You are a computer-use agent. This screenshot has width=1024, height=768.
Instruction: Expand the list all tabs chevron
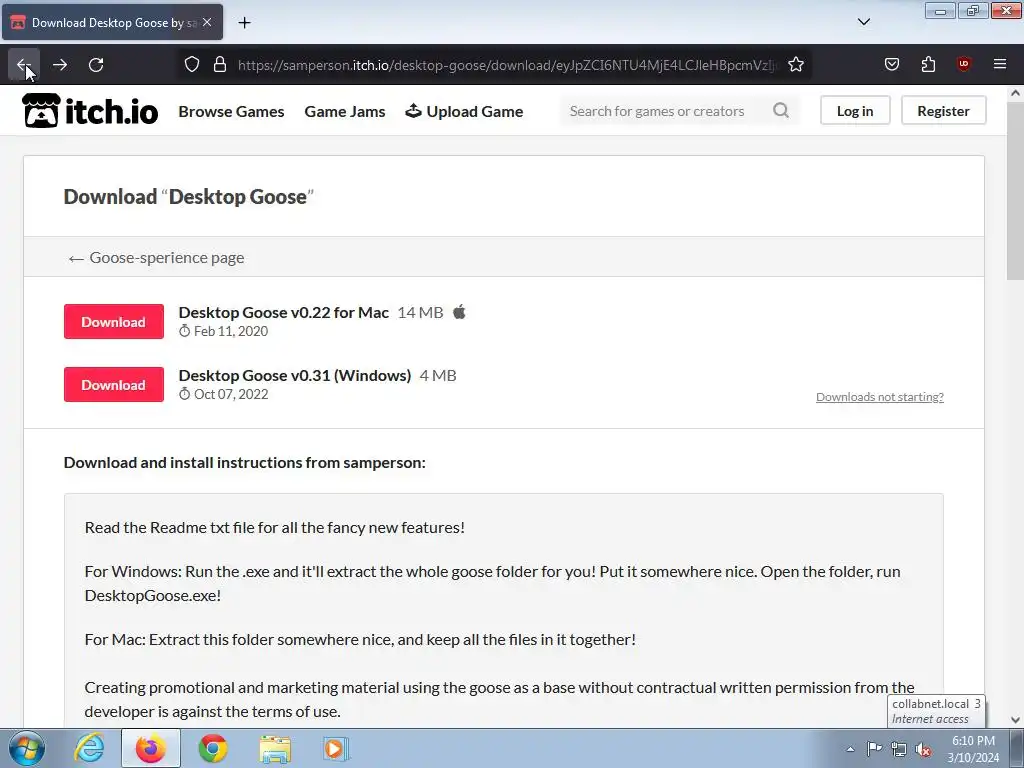click(863, 22)
